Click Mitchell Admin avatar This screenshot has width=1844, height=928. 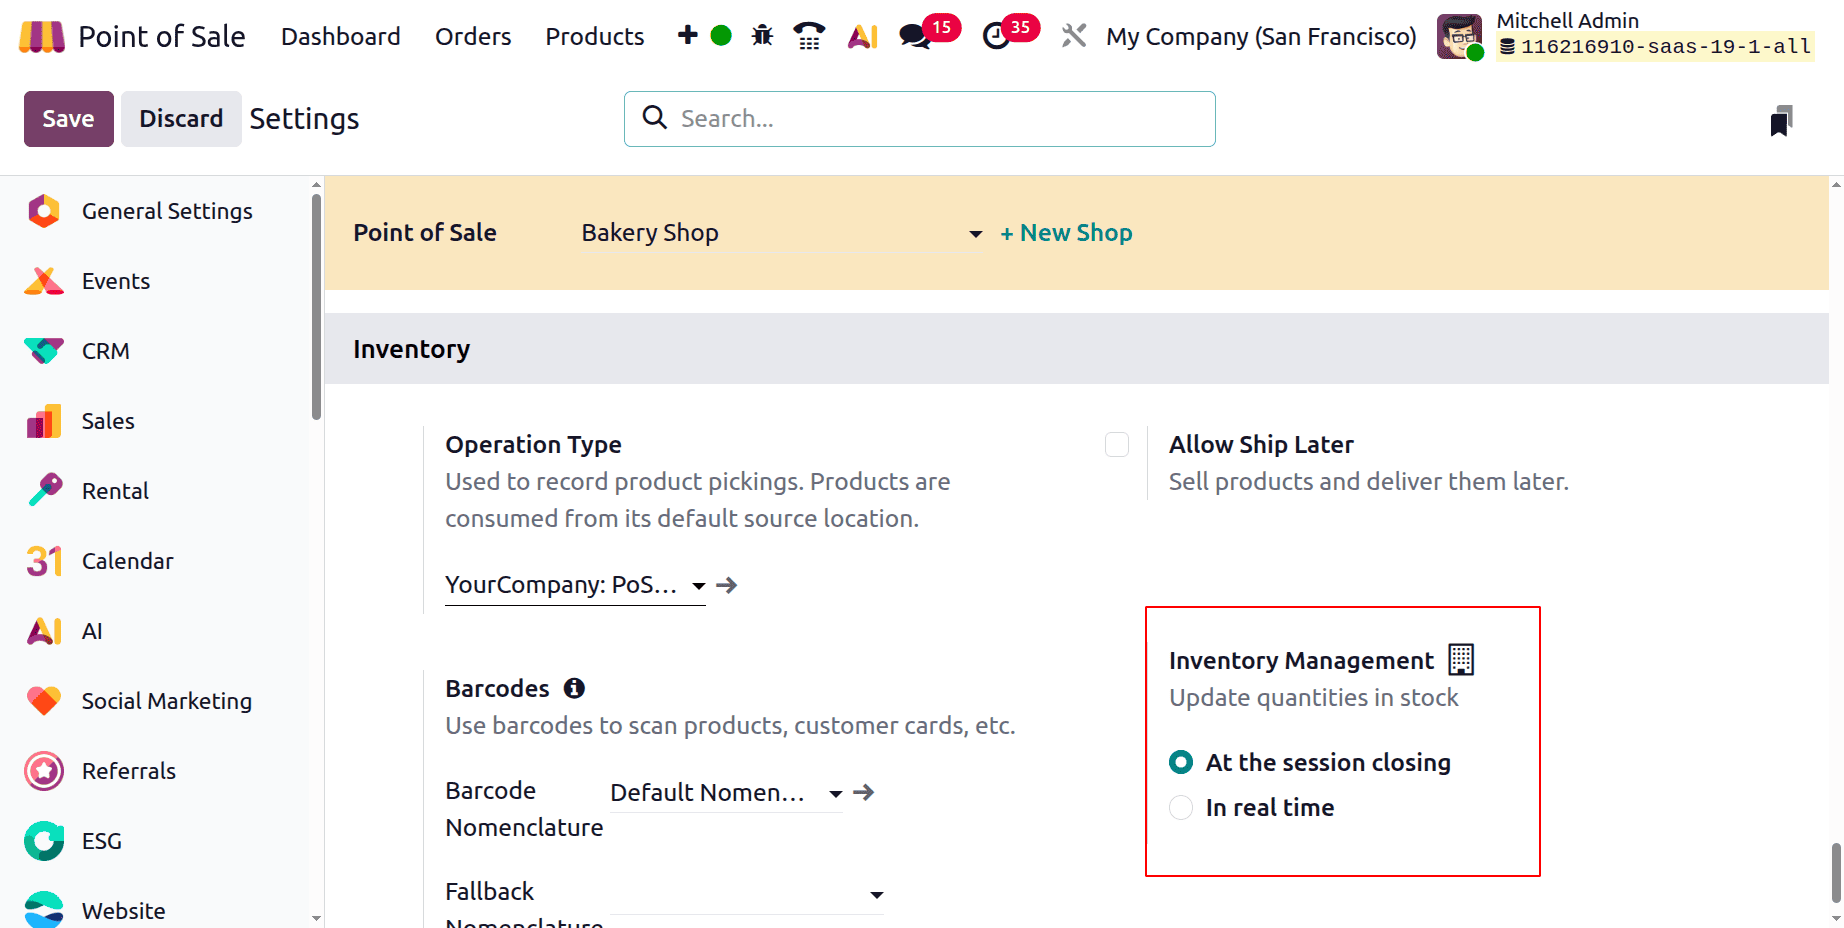[x=1460, y=37]
